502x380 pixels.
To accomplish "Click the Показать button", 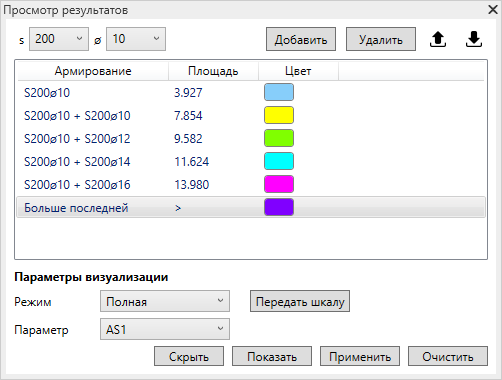I will tap(272, 356).
